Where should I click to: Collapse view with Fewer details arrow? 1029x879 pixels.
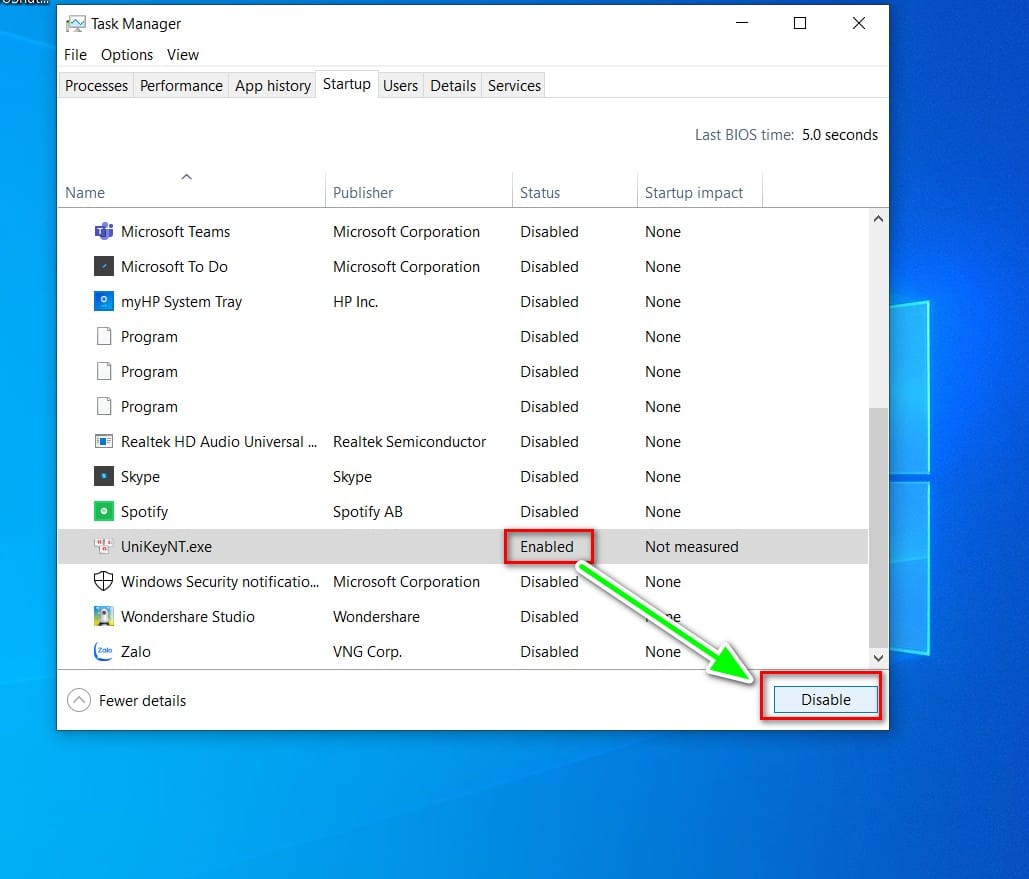[79, 700]
